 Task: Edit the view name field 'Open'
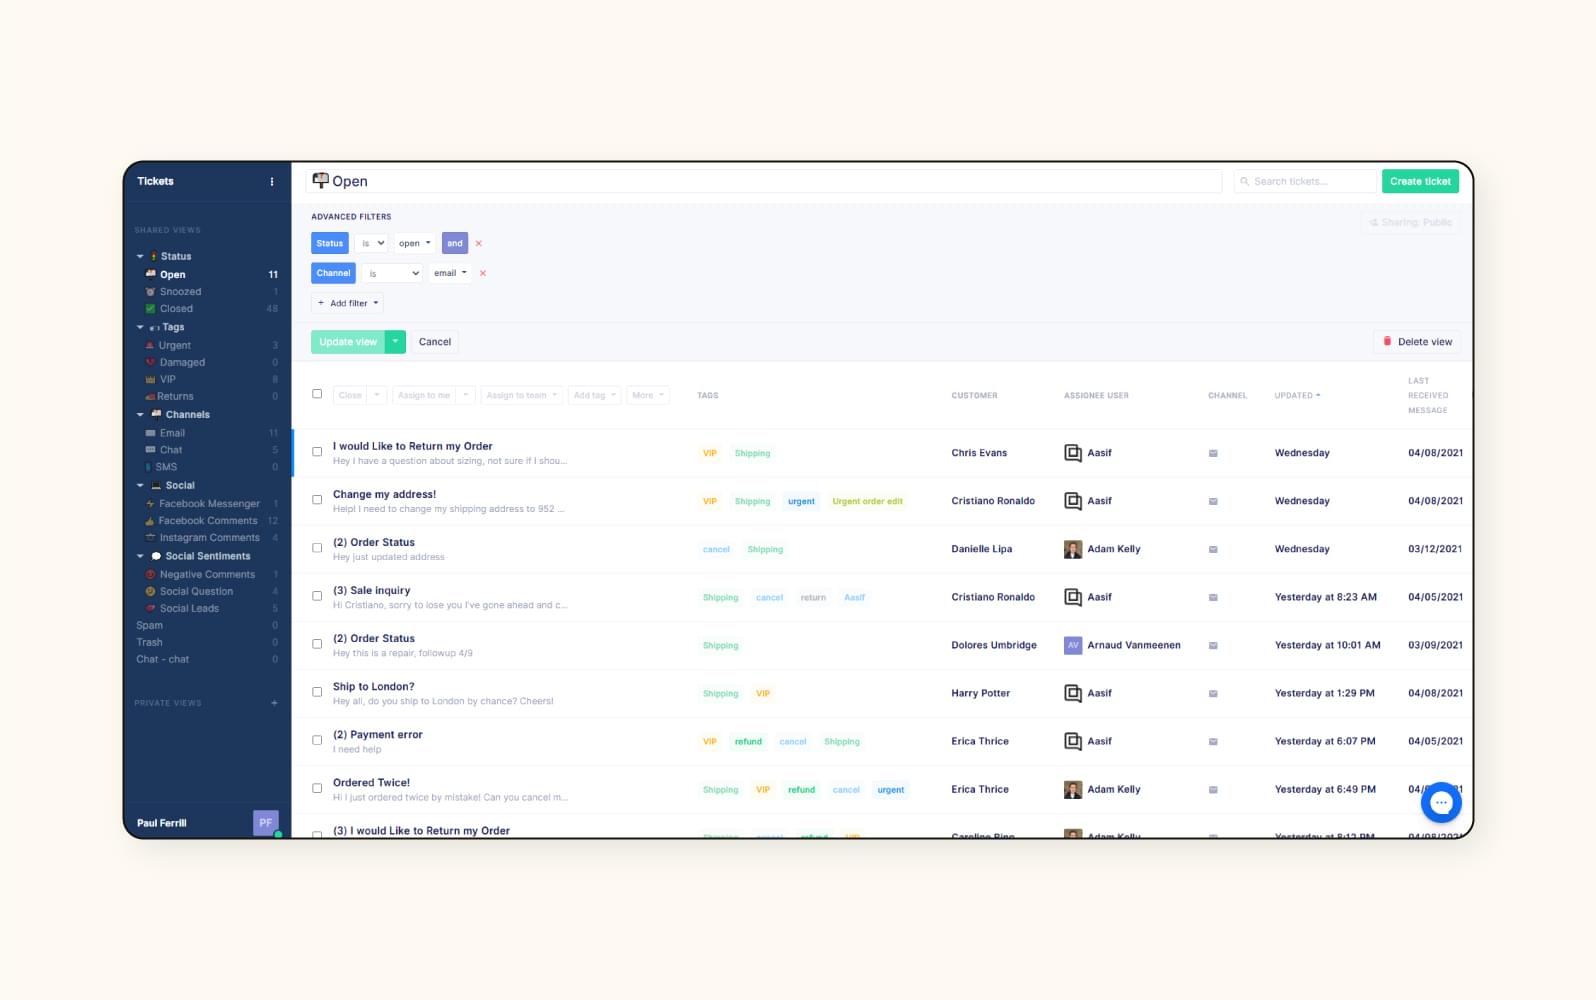point(764,181)
